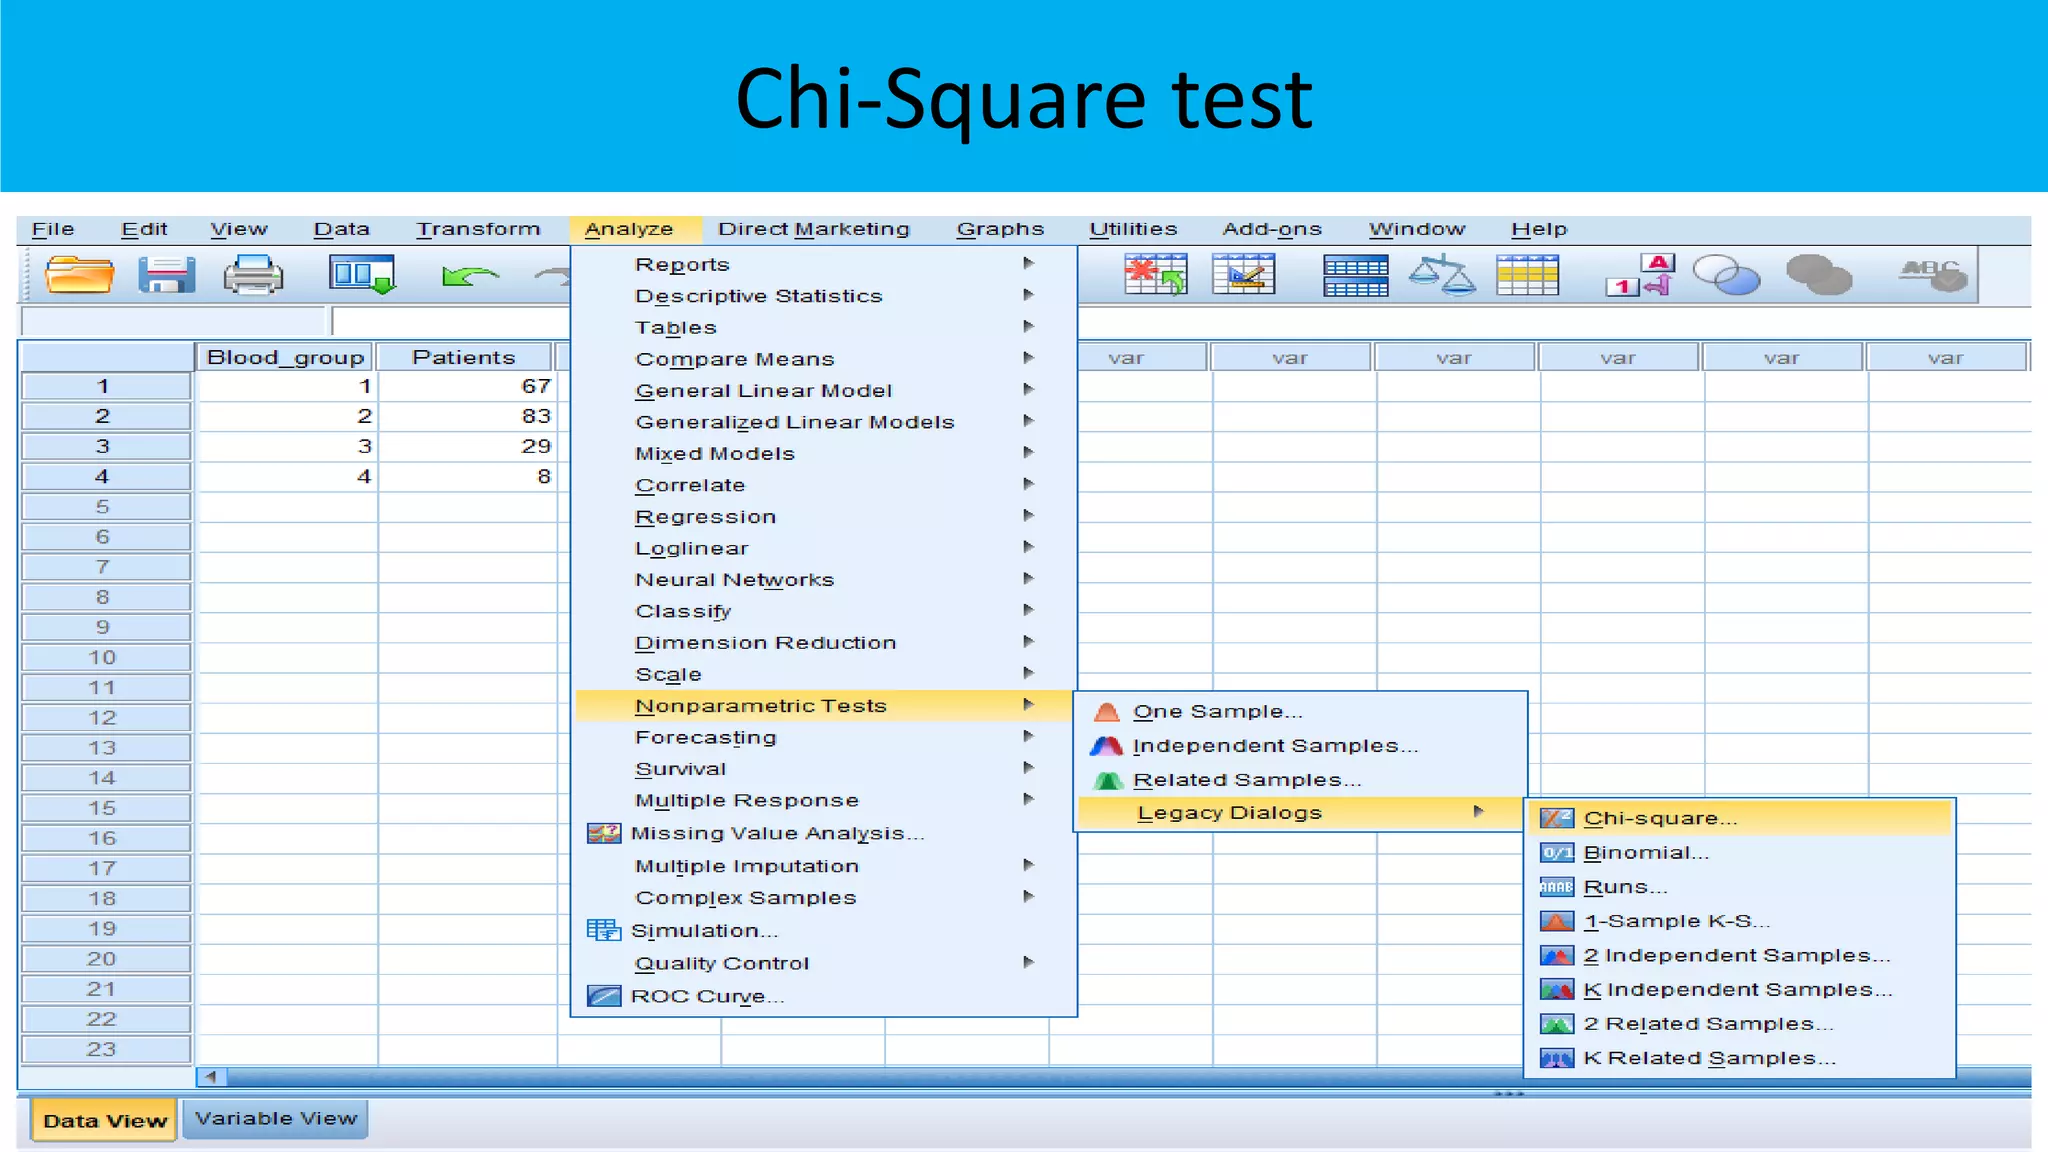2048x1152 pixels.
Task: Click the Missing Value Analysis icon
Action: pyautogui.click(x=604, y=833)
